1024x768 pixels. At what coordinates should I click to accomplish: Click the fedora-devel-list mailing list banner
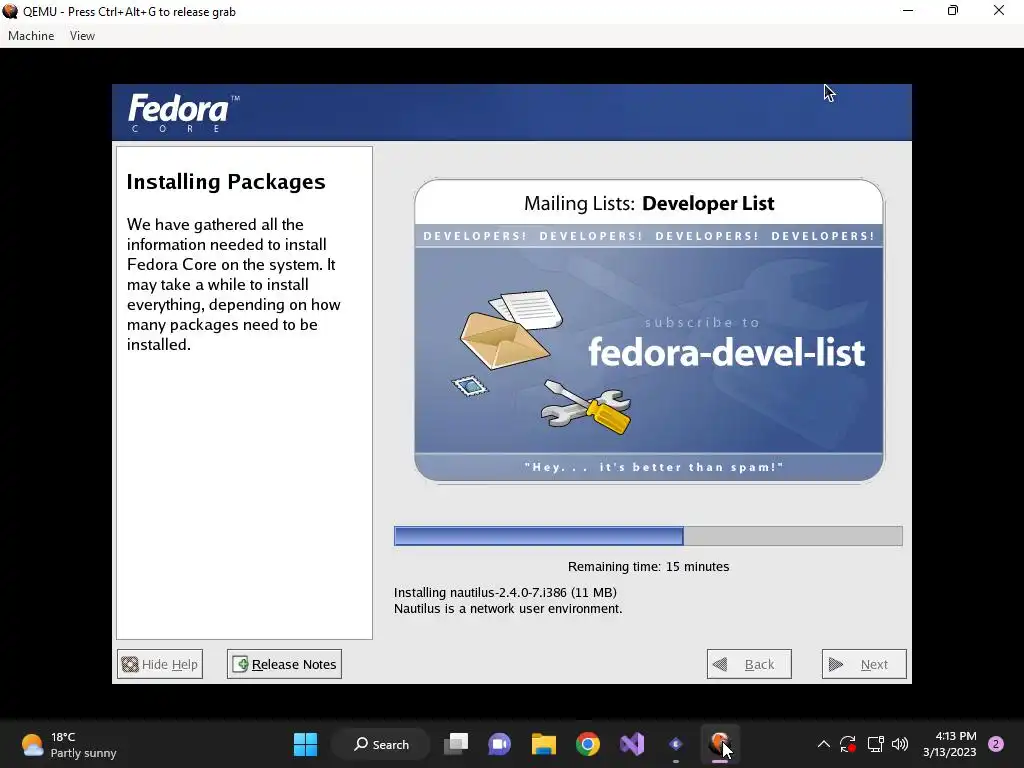coord(648,331)
